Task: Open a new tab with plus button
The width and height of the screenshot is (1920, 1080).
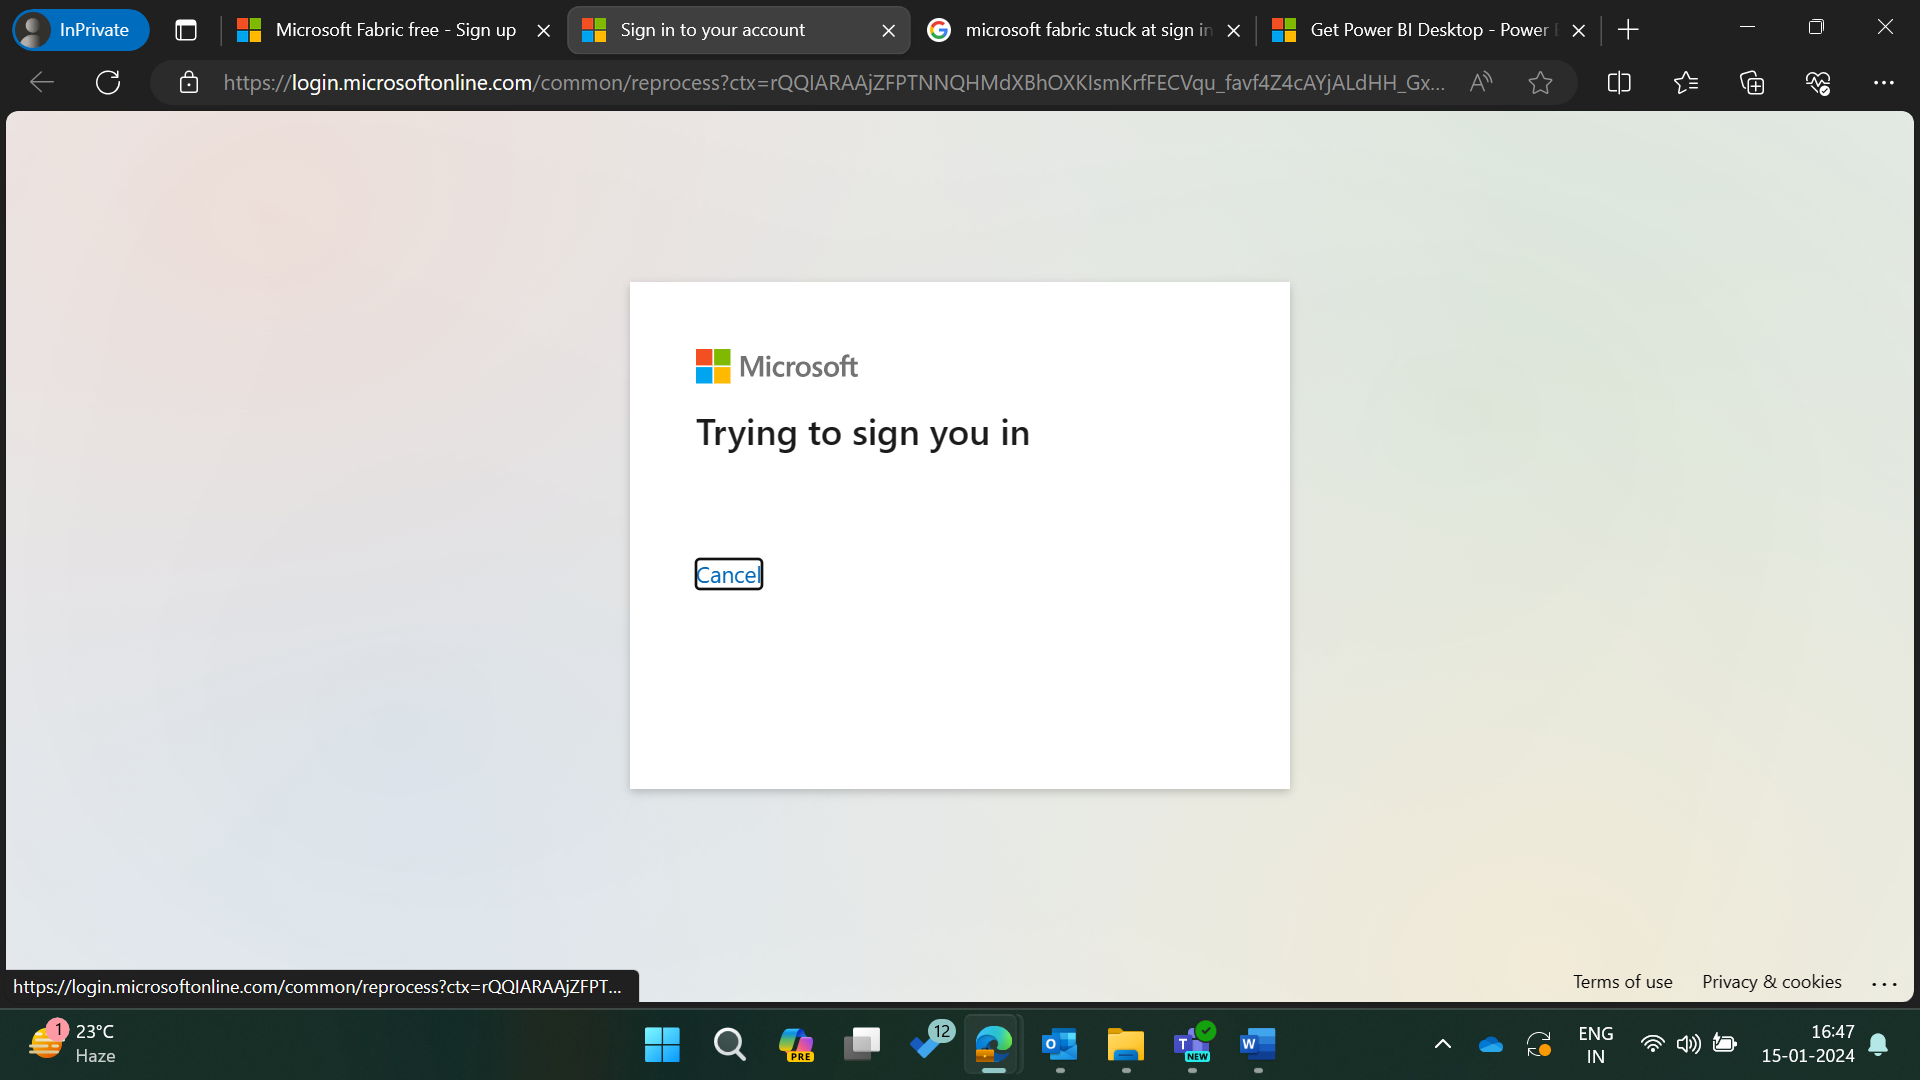Action: coord(1628,30)
